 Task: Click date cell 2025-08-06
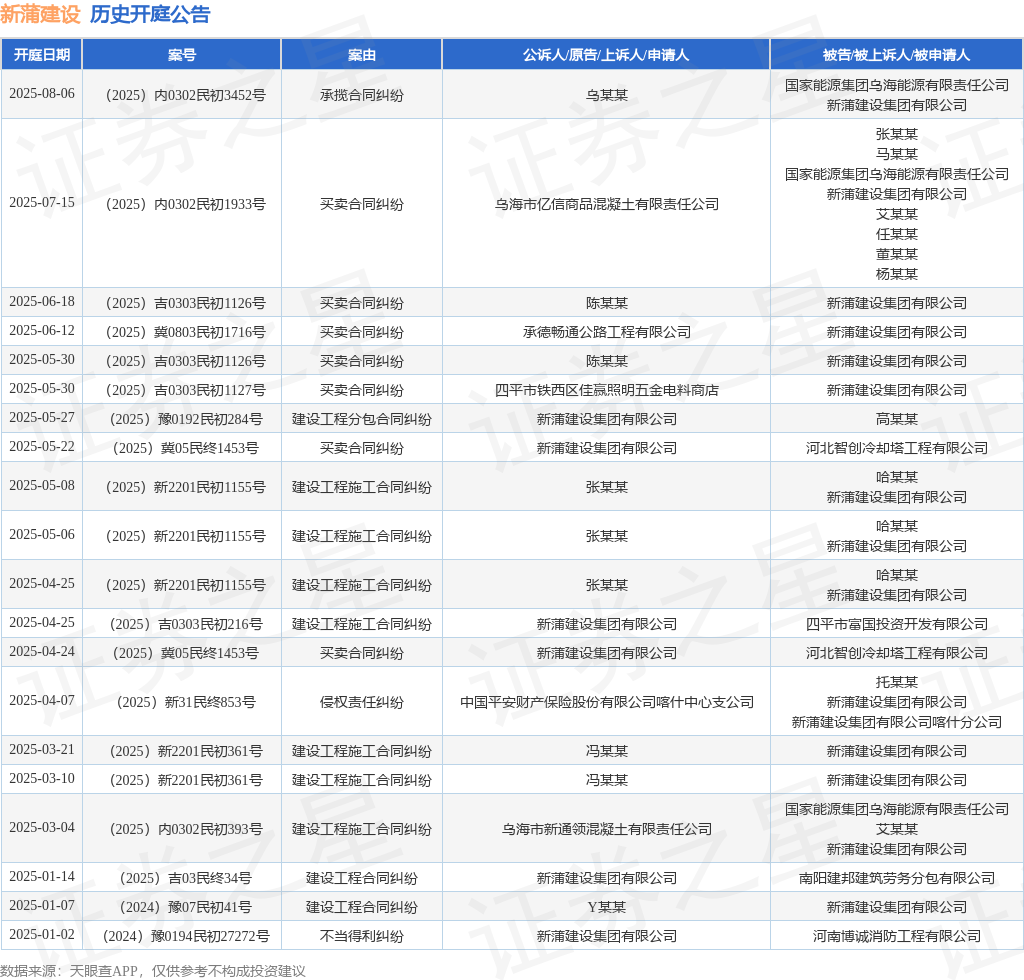[x=42, y=93]
